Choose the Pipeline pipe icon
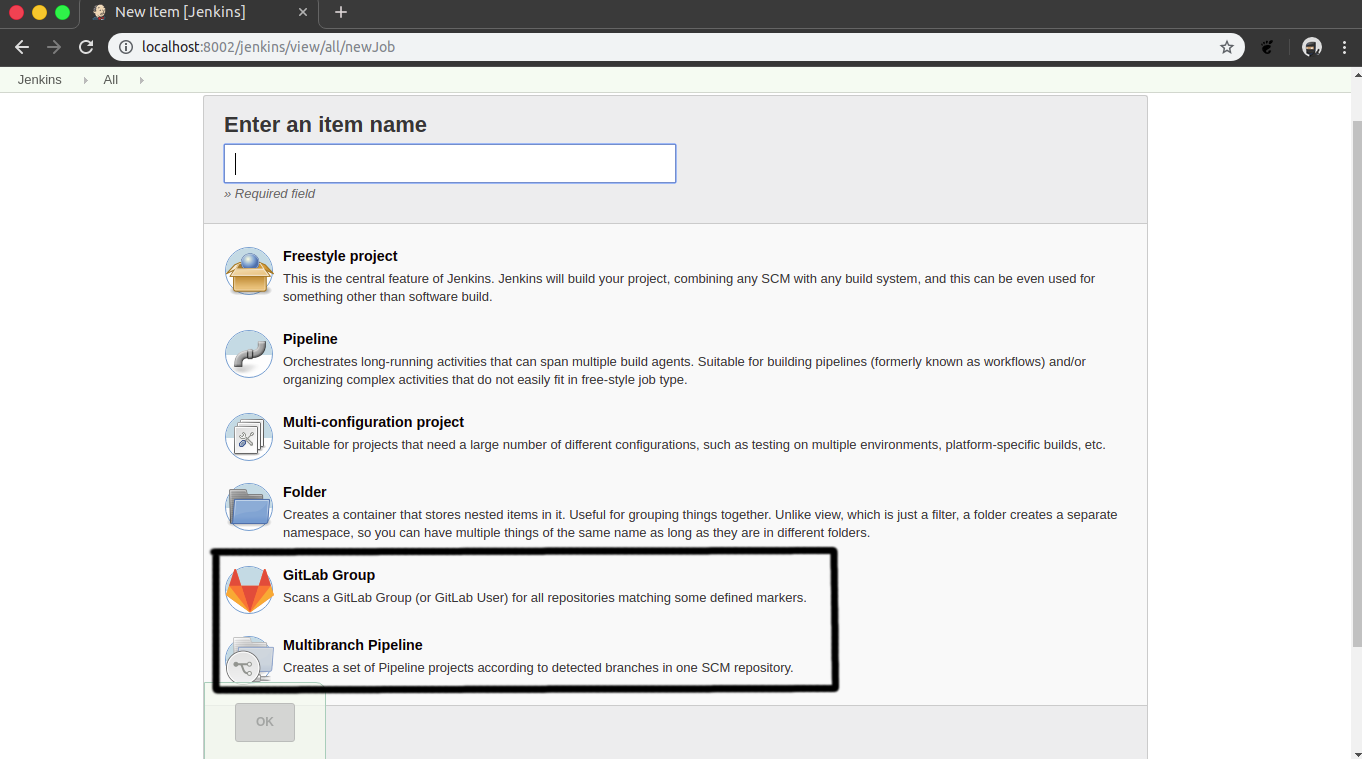 249,354
